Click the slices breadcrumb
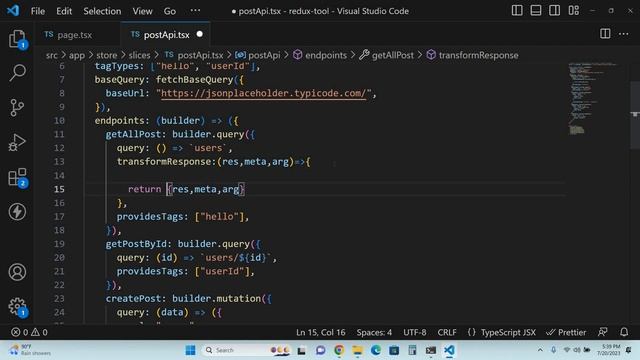 coord(140,55)
